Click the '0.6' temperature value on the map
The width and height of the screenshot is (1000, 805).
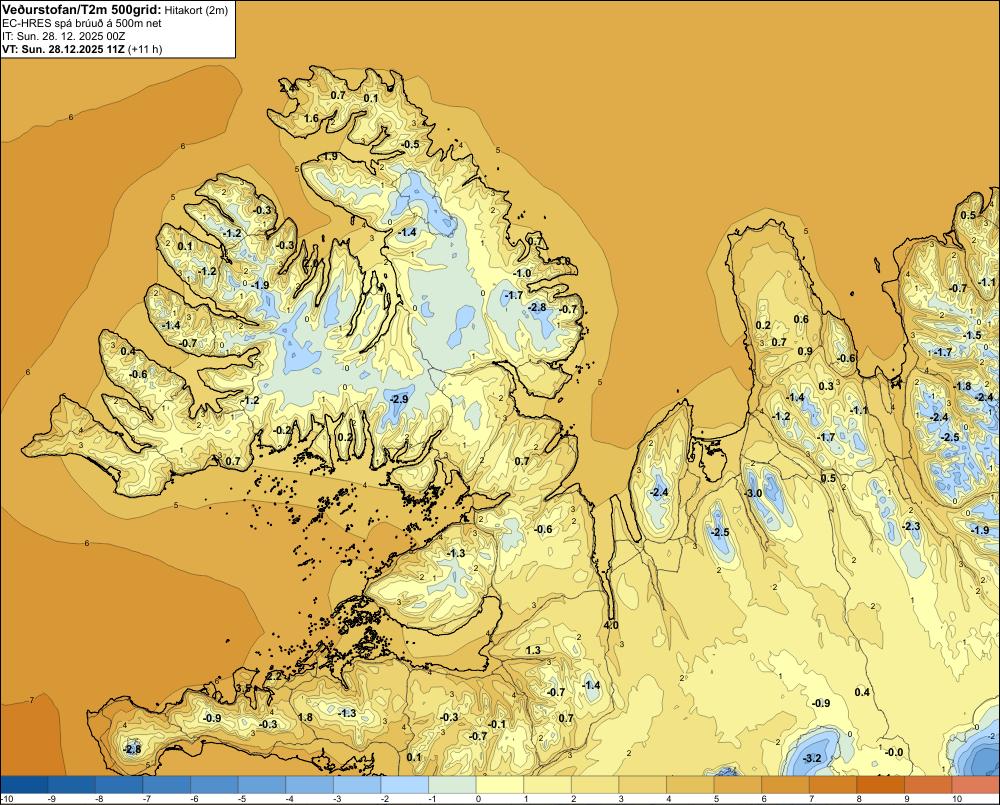[x=801, y=320]
